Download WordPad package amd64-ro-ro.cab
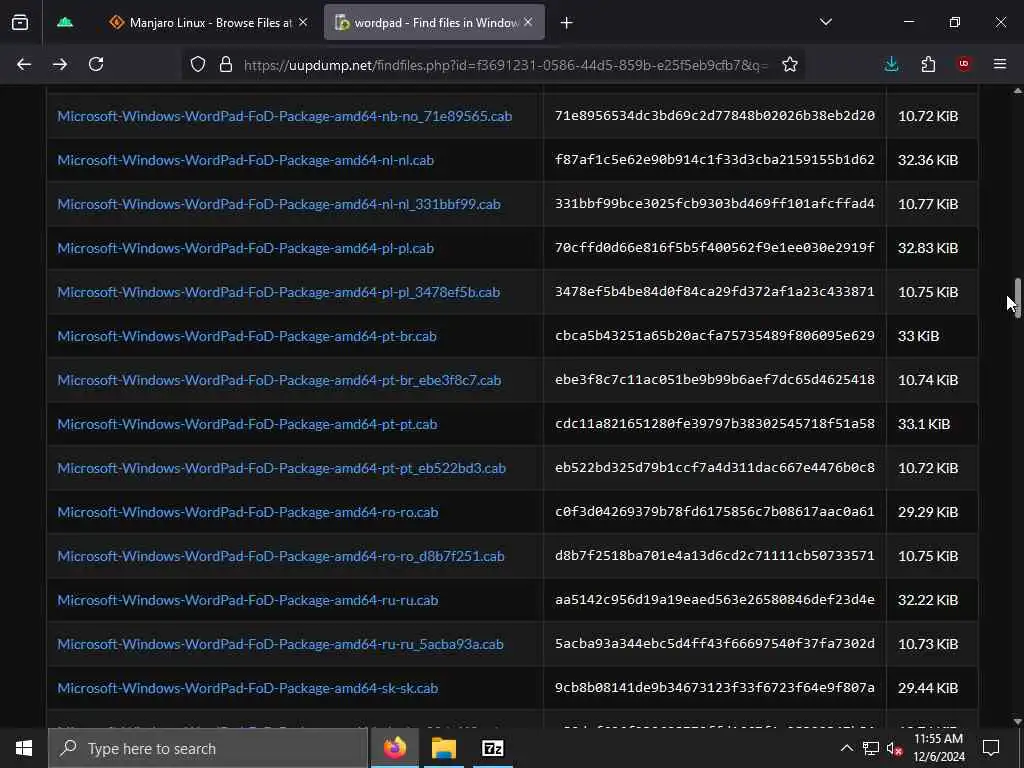The height and width of the screenshot is (768, 1024). point(248,512)
